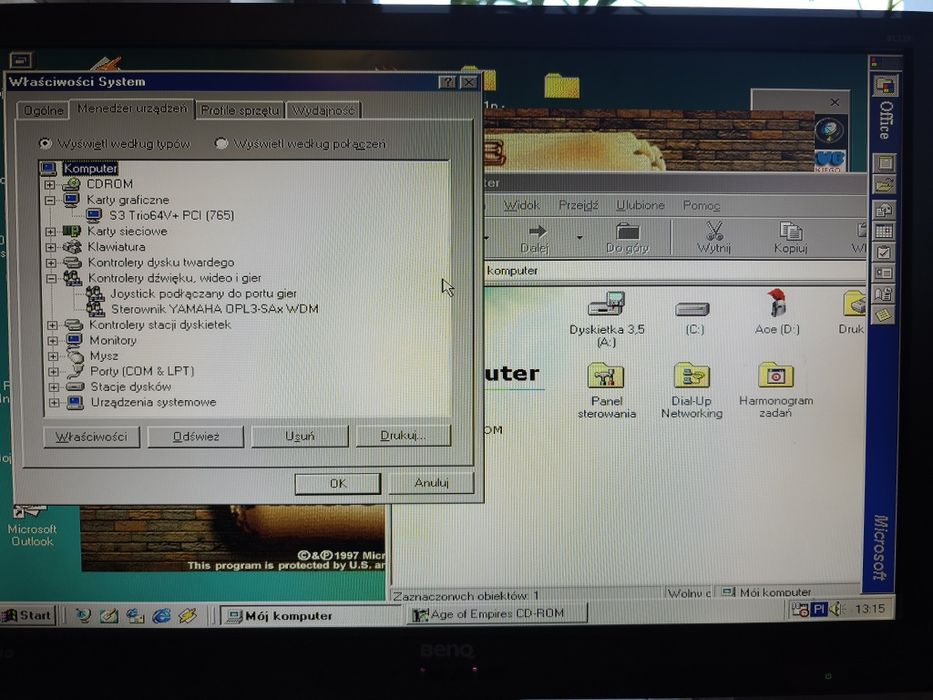Click the Usuń button
This screenshot has width=933, height=700.
299,436
